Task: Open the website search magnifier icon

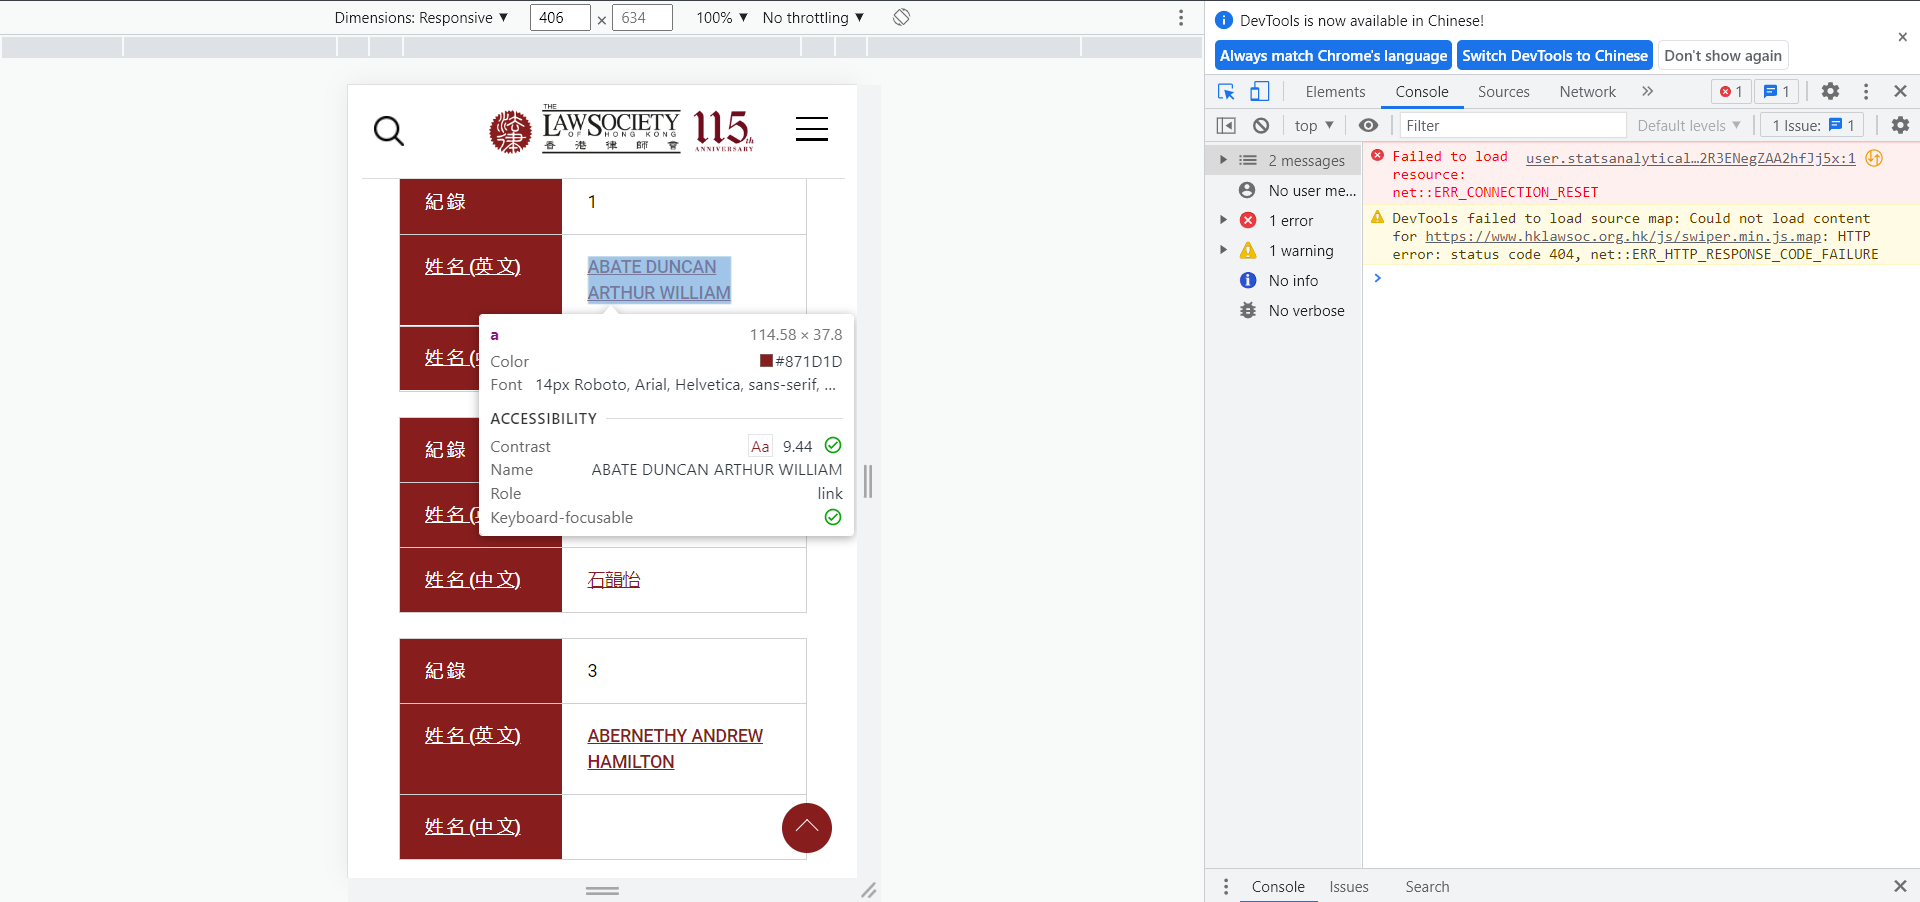Action: [x=389, y=130]
